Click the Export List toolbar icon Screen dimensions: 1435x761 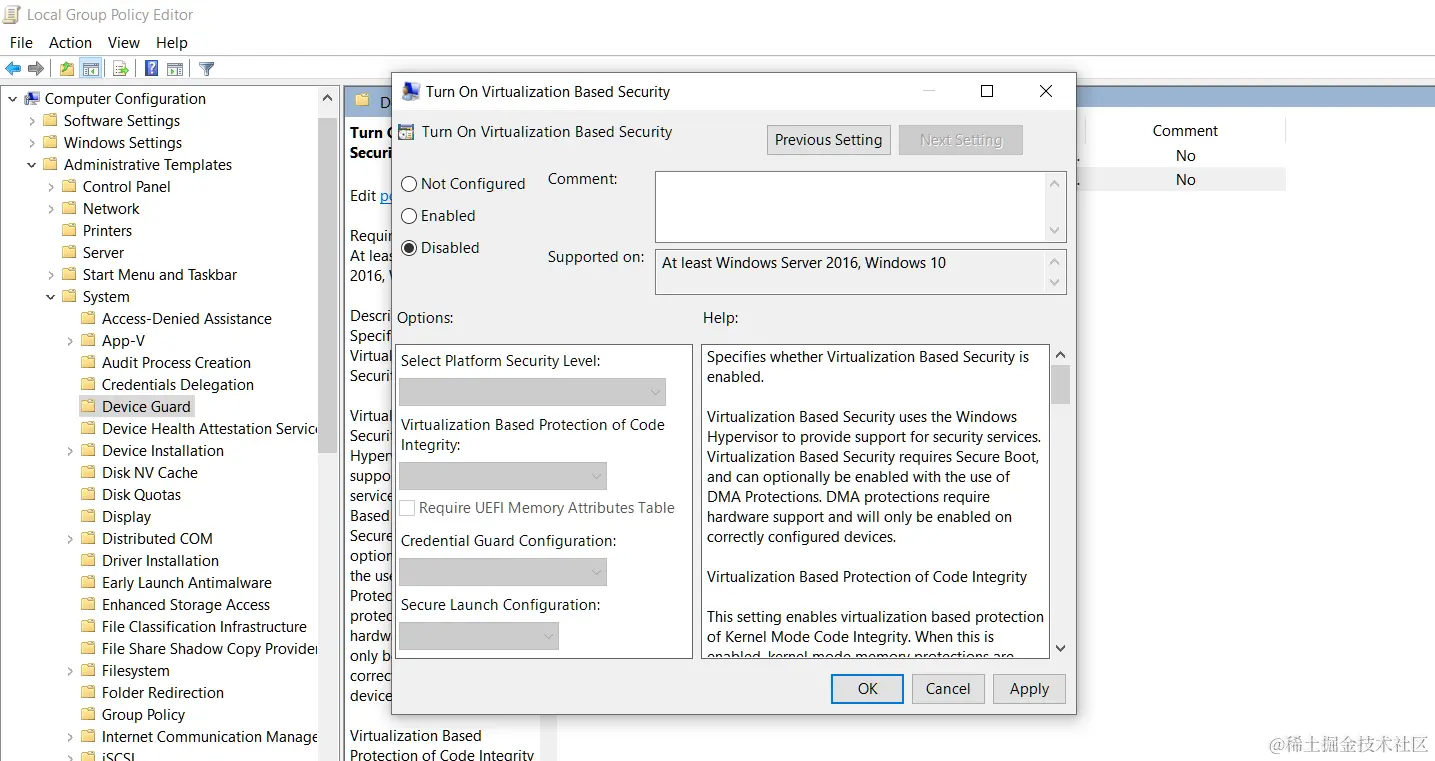click(121, 69)
